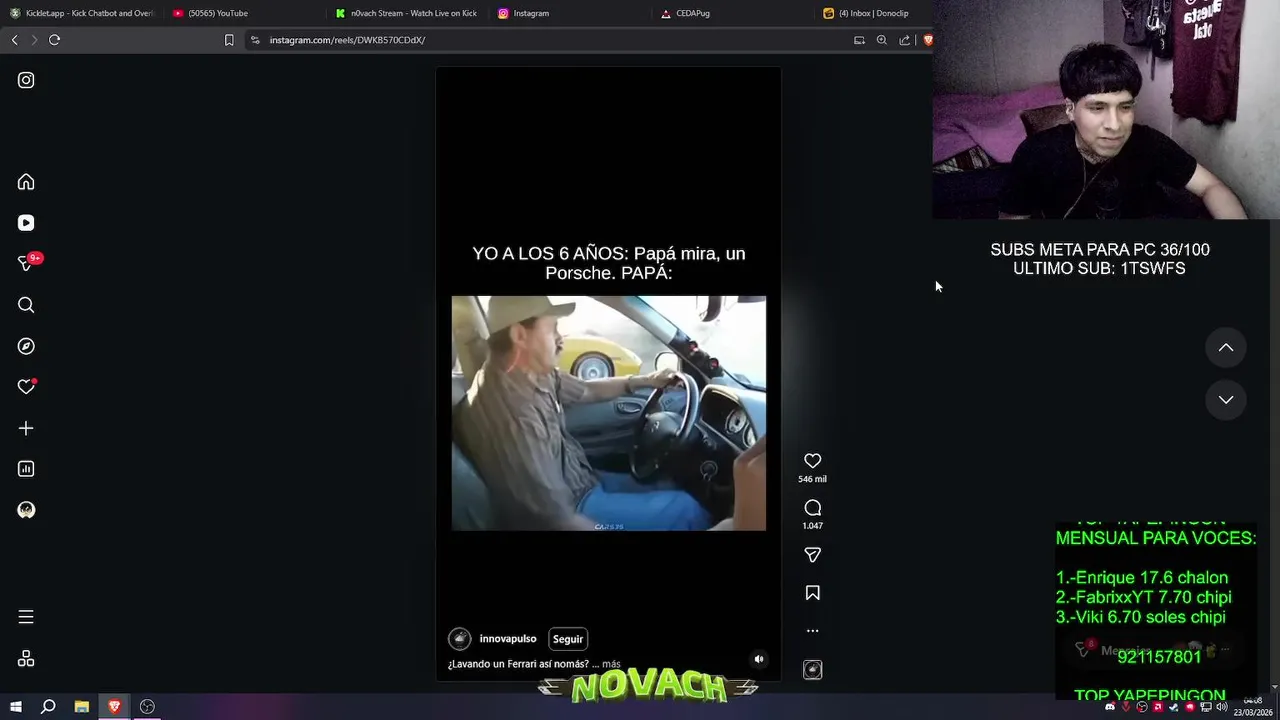
Task: Open the reel's comments icon
Action: (x=813, y=508)
